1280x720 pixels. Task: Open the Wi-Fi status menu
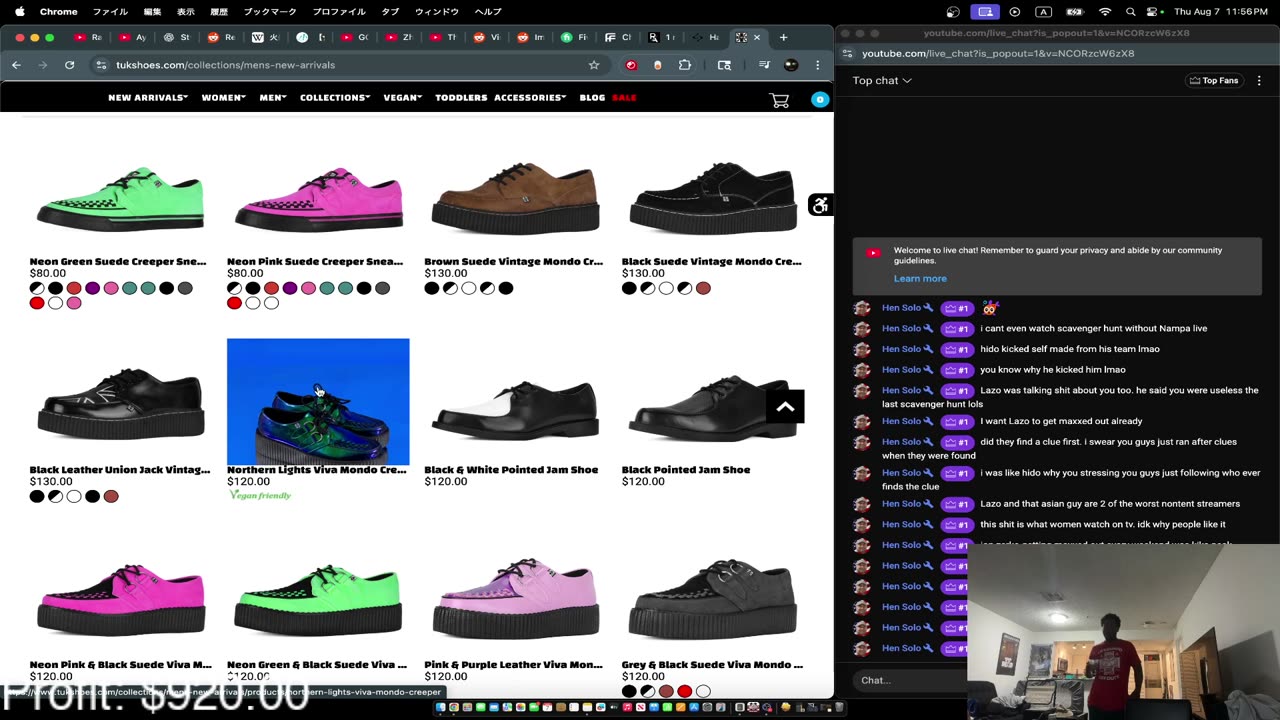(1105, 12)
